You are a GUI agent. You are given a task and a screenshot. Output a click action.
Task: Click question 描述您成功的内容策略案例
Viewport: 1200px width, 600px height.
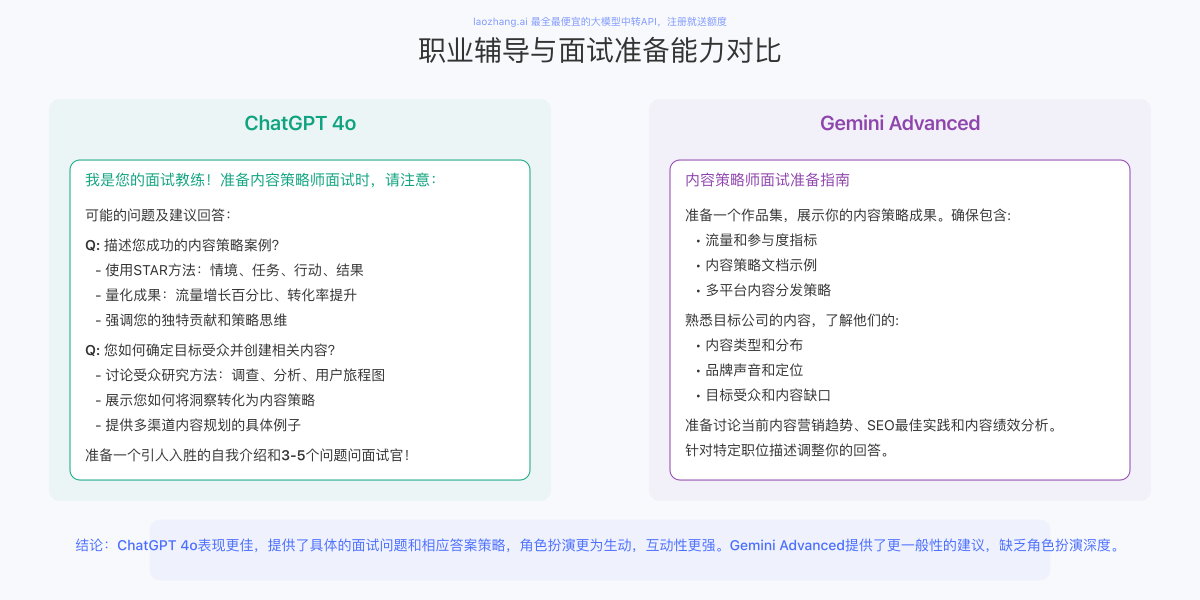[x=182, y=245]
